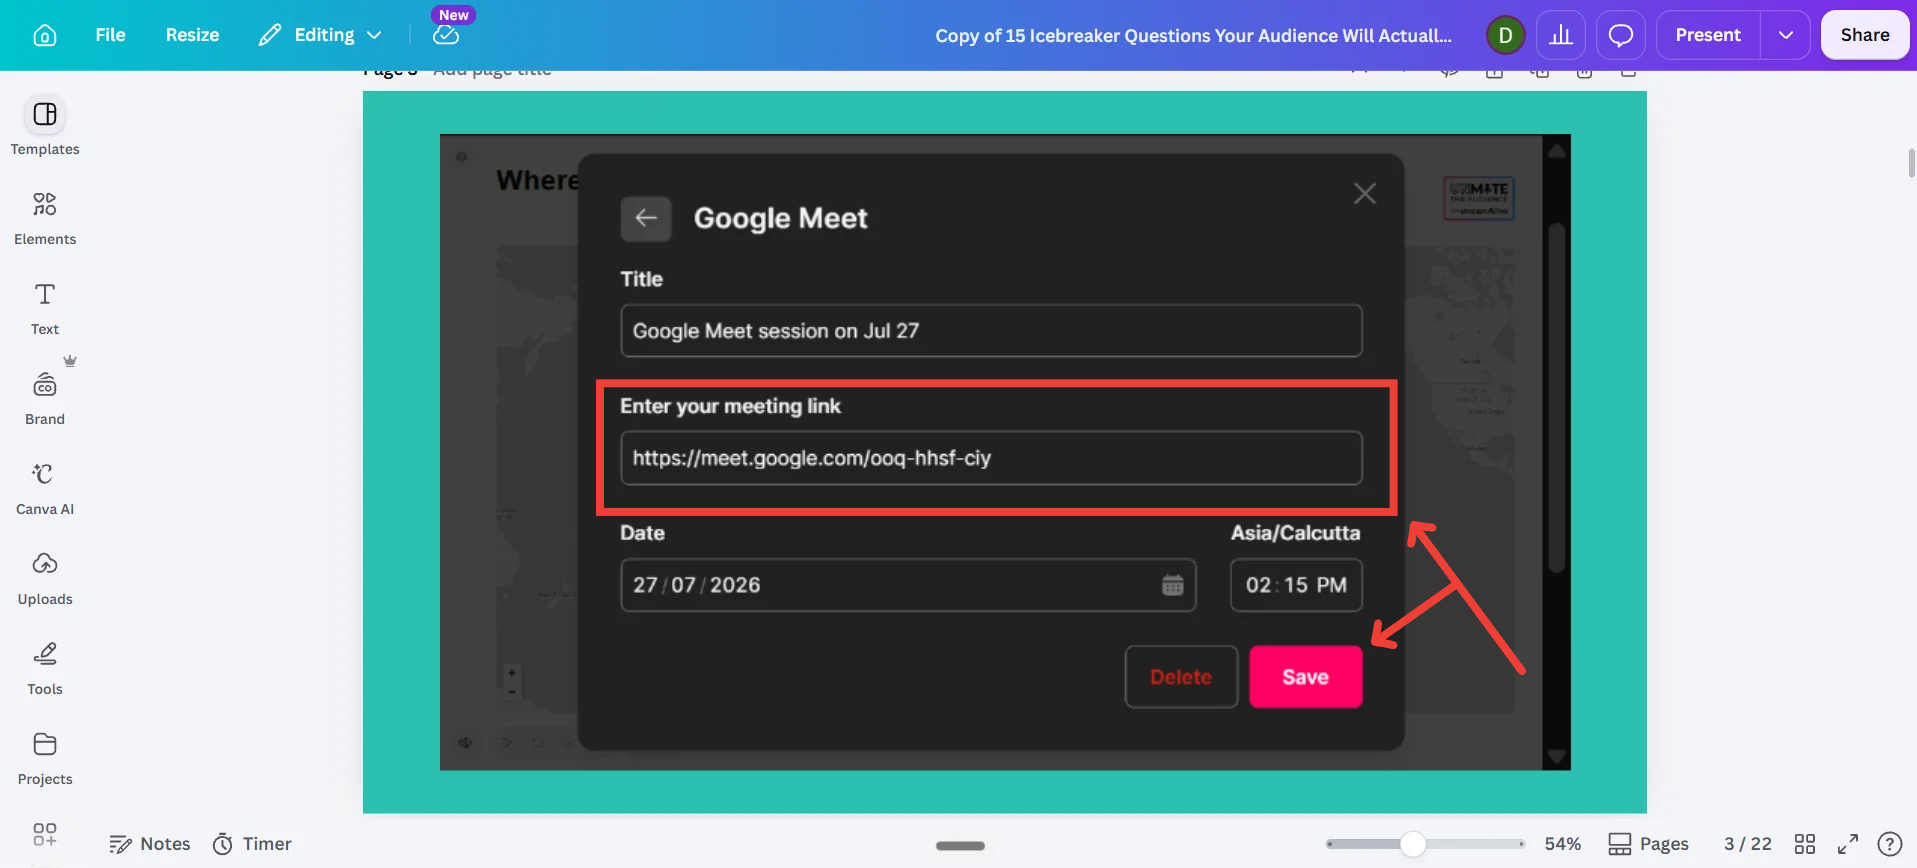Click the page scrollbar on the right edge
The image size is (1917, 868).
click(x=1912, y=162)
